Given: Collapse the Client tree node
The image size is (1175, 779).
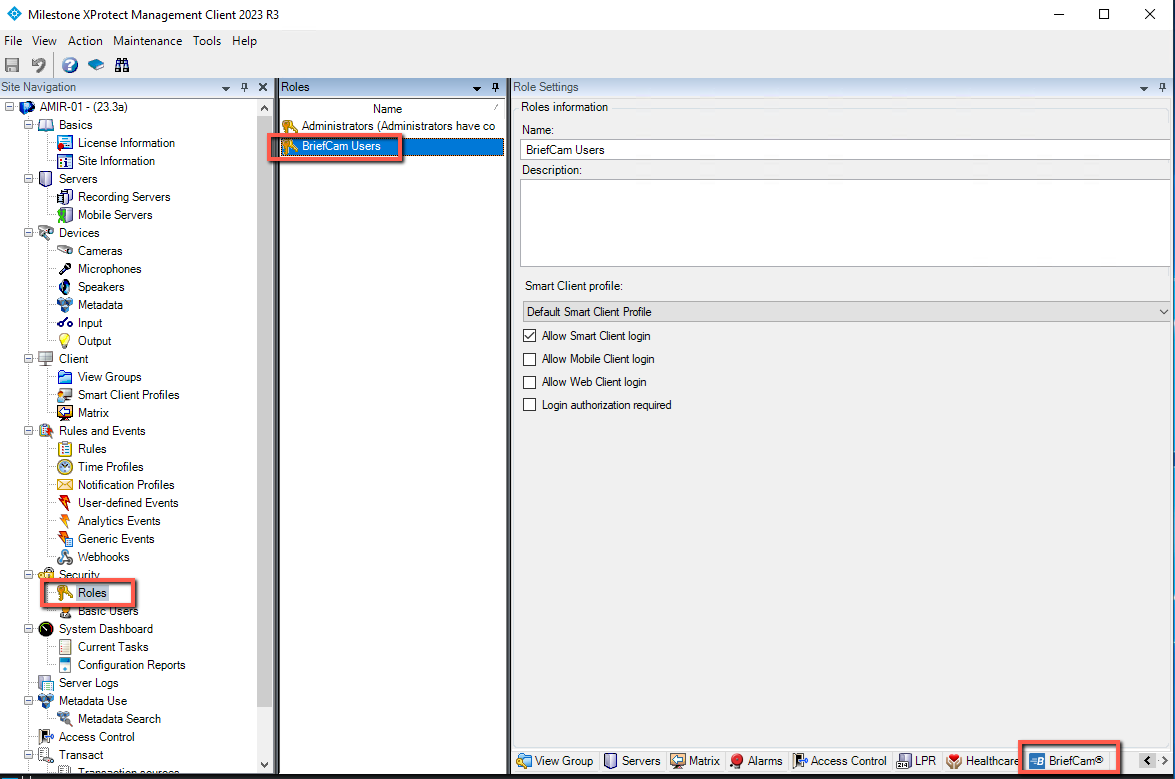Looking at the screenshot, I should 28,359.
